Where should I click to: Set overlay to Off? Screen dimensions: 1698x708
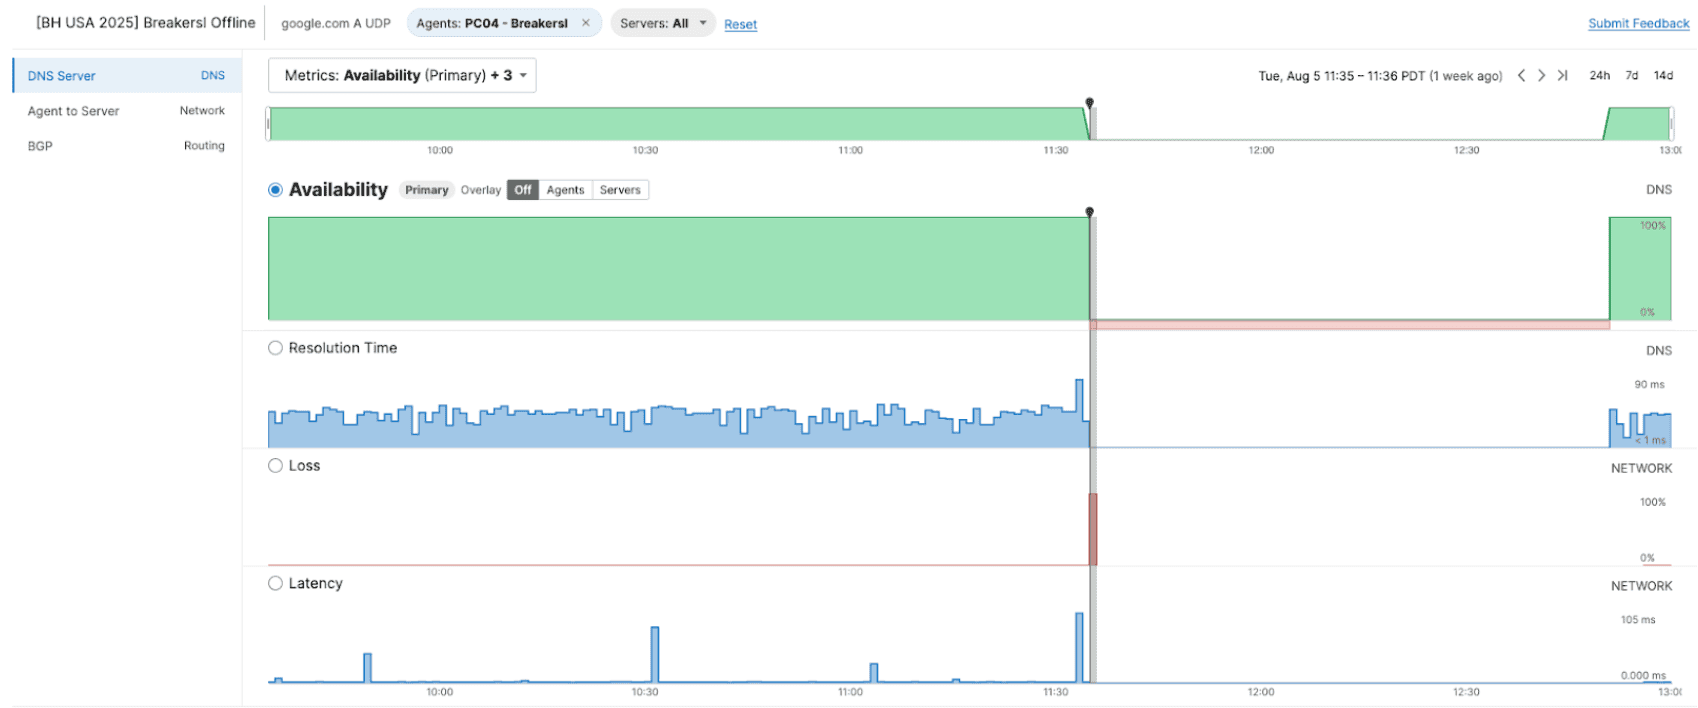[523, 190]
